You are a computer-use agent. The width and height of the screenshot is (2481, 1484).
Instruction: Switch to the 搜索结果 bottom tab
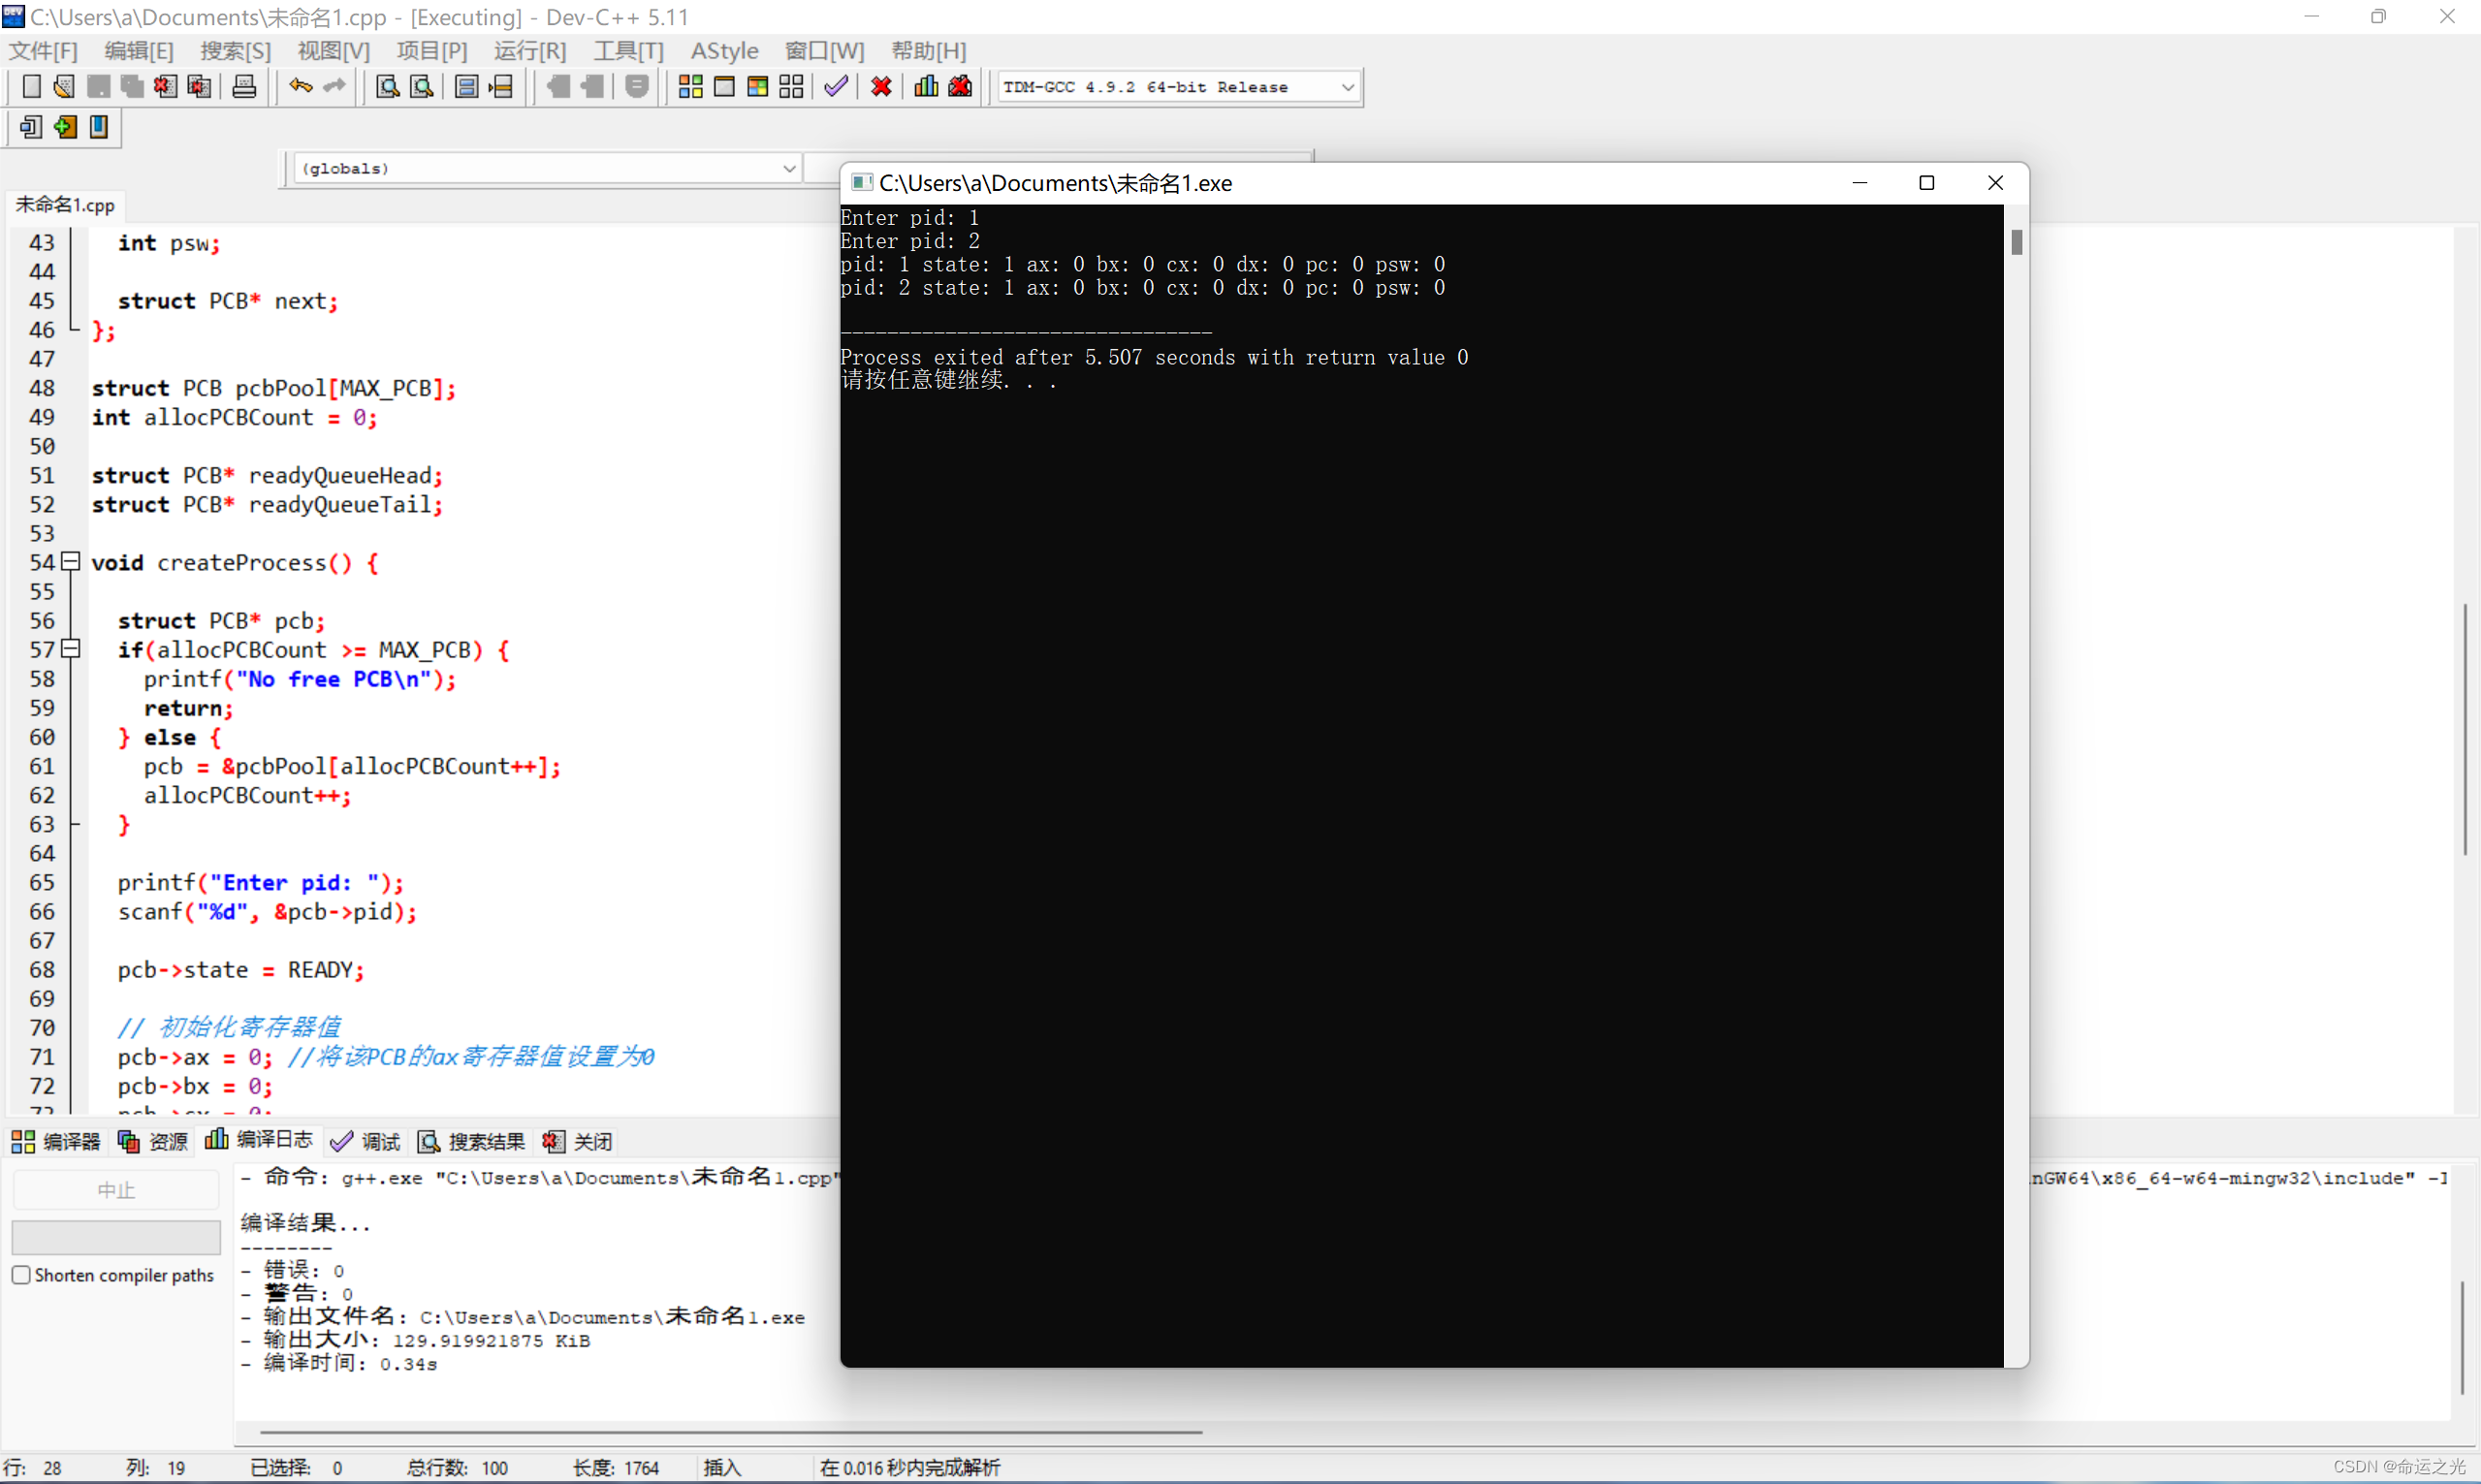tap(471, 1141)
